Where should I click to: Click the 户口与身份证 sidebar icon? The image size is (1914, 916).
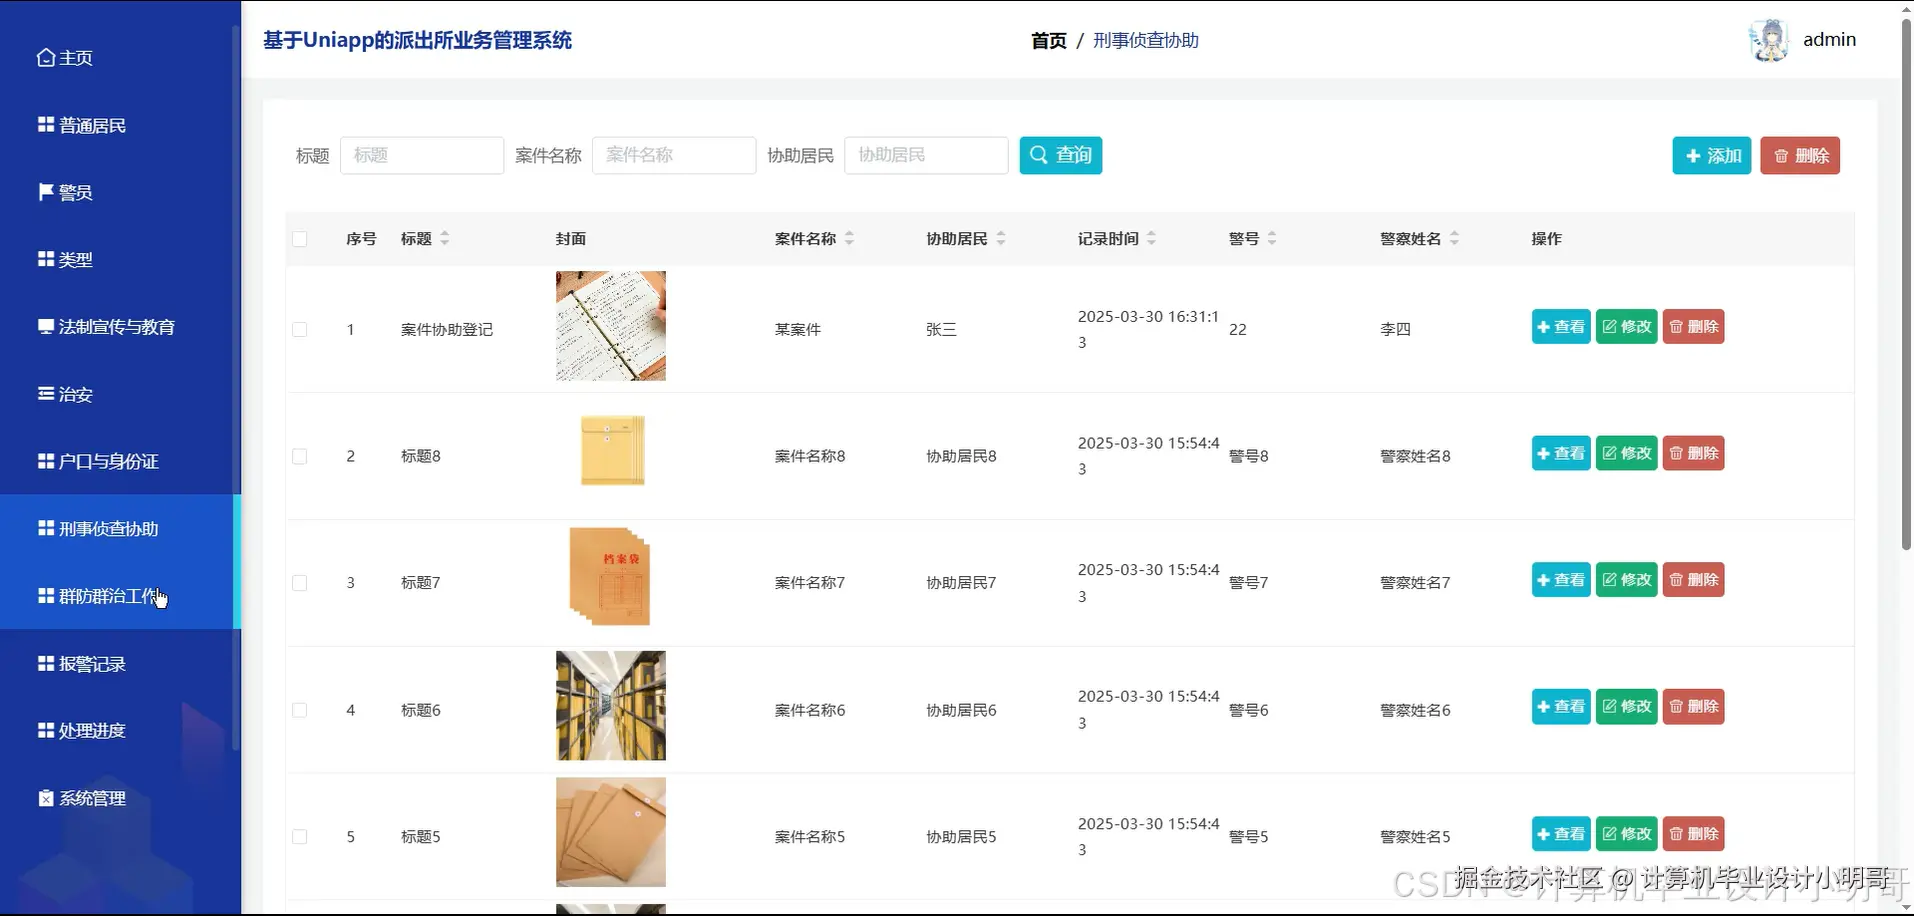(44, 460)
